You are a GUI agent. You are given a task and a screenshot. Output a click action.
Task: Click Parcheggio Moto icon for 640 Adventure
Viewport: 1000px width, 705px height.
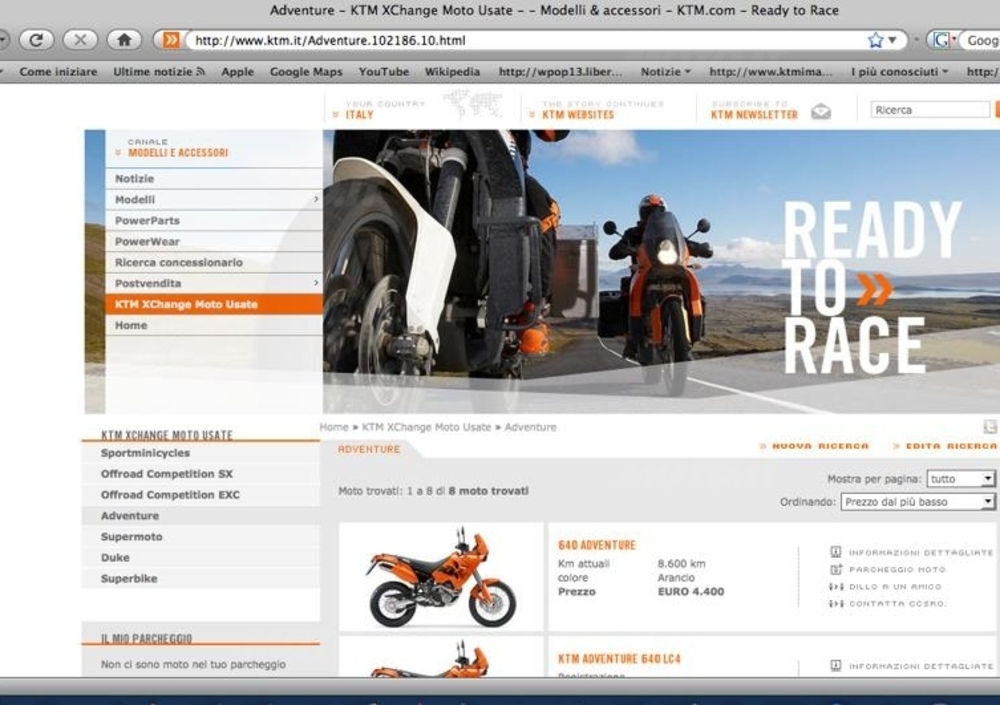836,570
